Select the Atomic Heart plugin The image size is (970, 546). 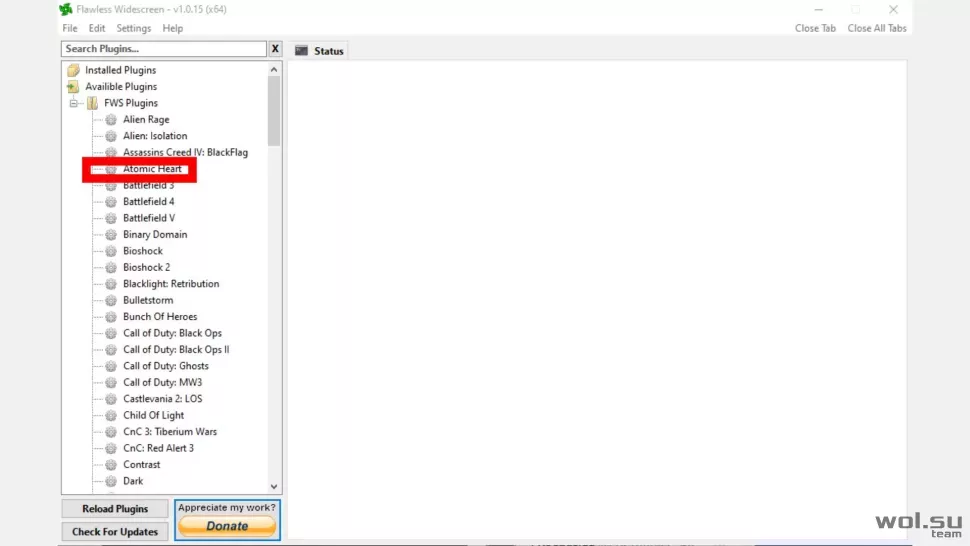point(152,169)
